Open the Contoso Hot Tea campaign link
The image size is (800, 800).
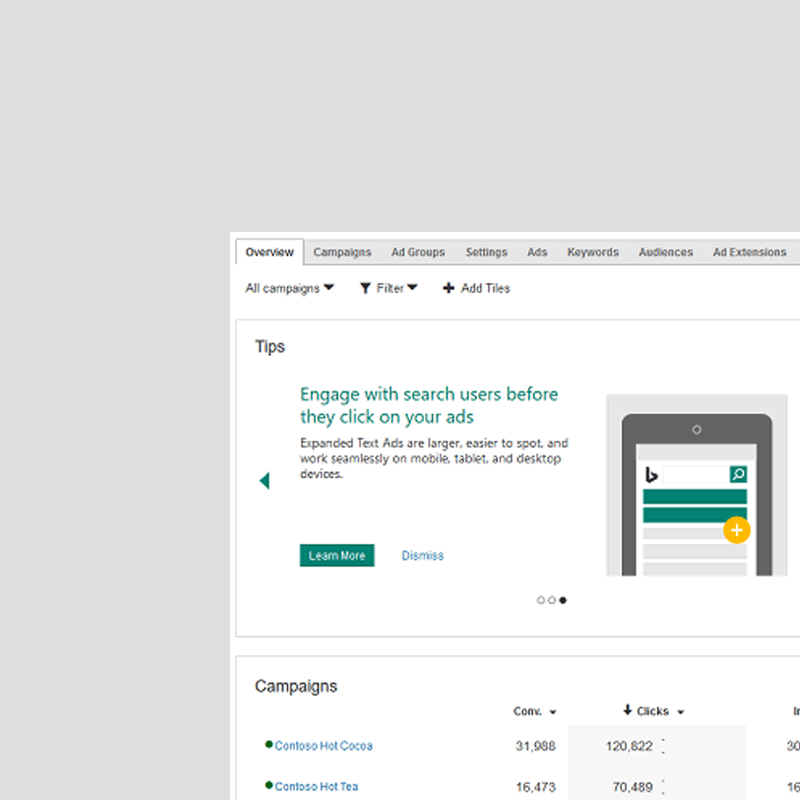click(x=316, y=786)
